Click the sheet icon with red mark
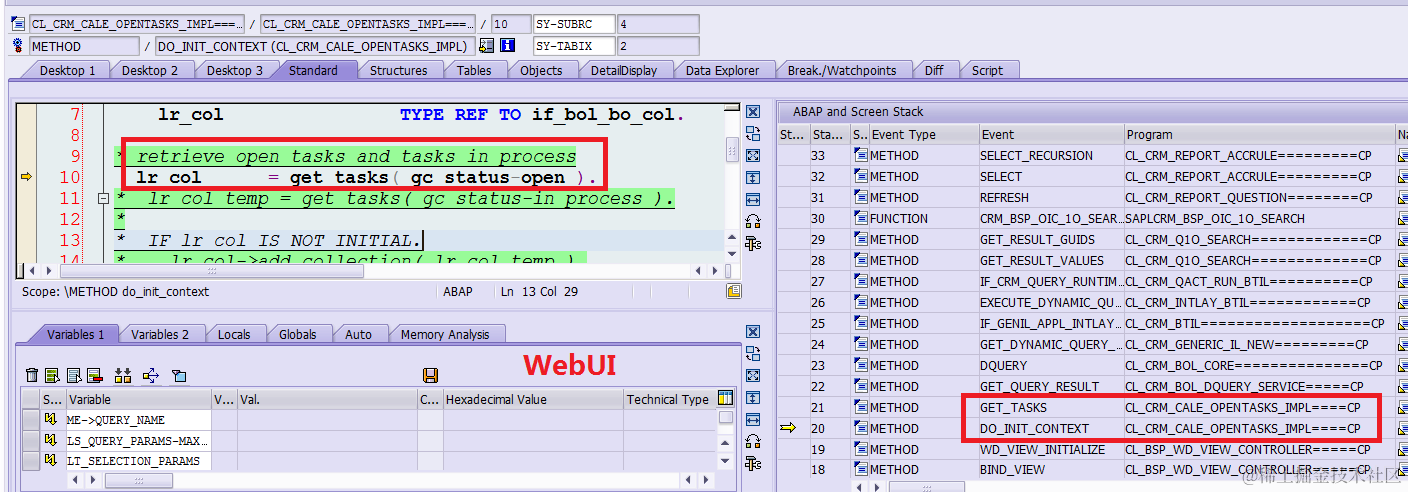Viewport: 1408px width, 492px height. [x=95, y=375]
